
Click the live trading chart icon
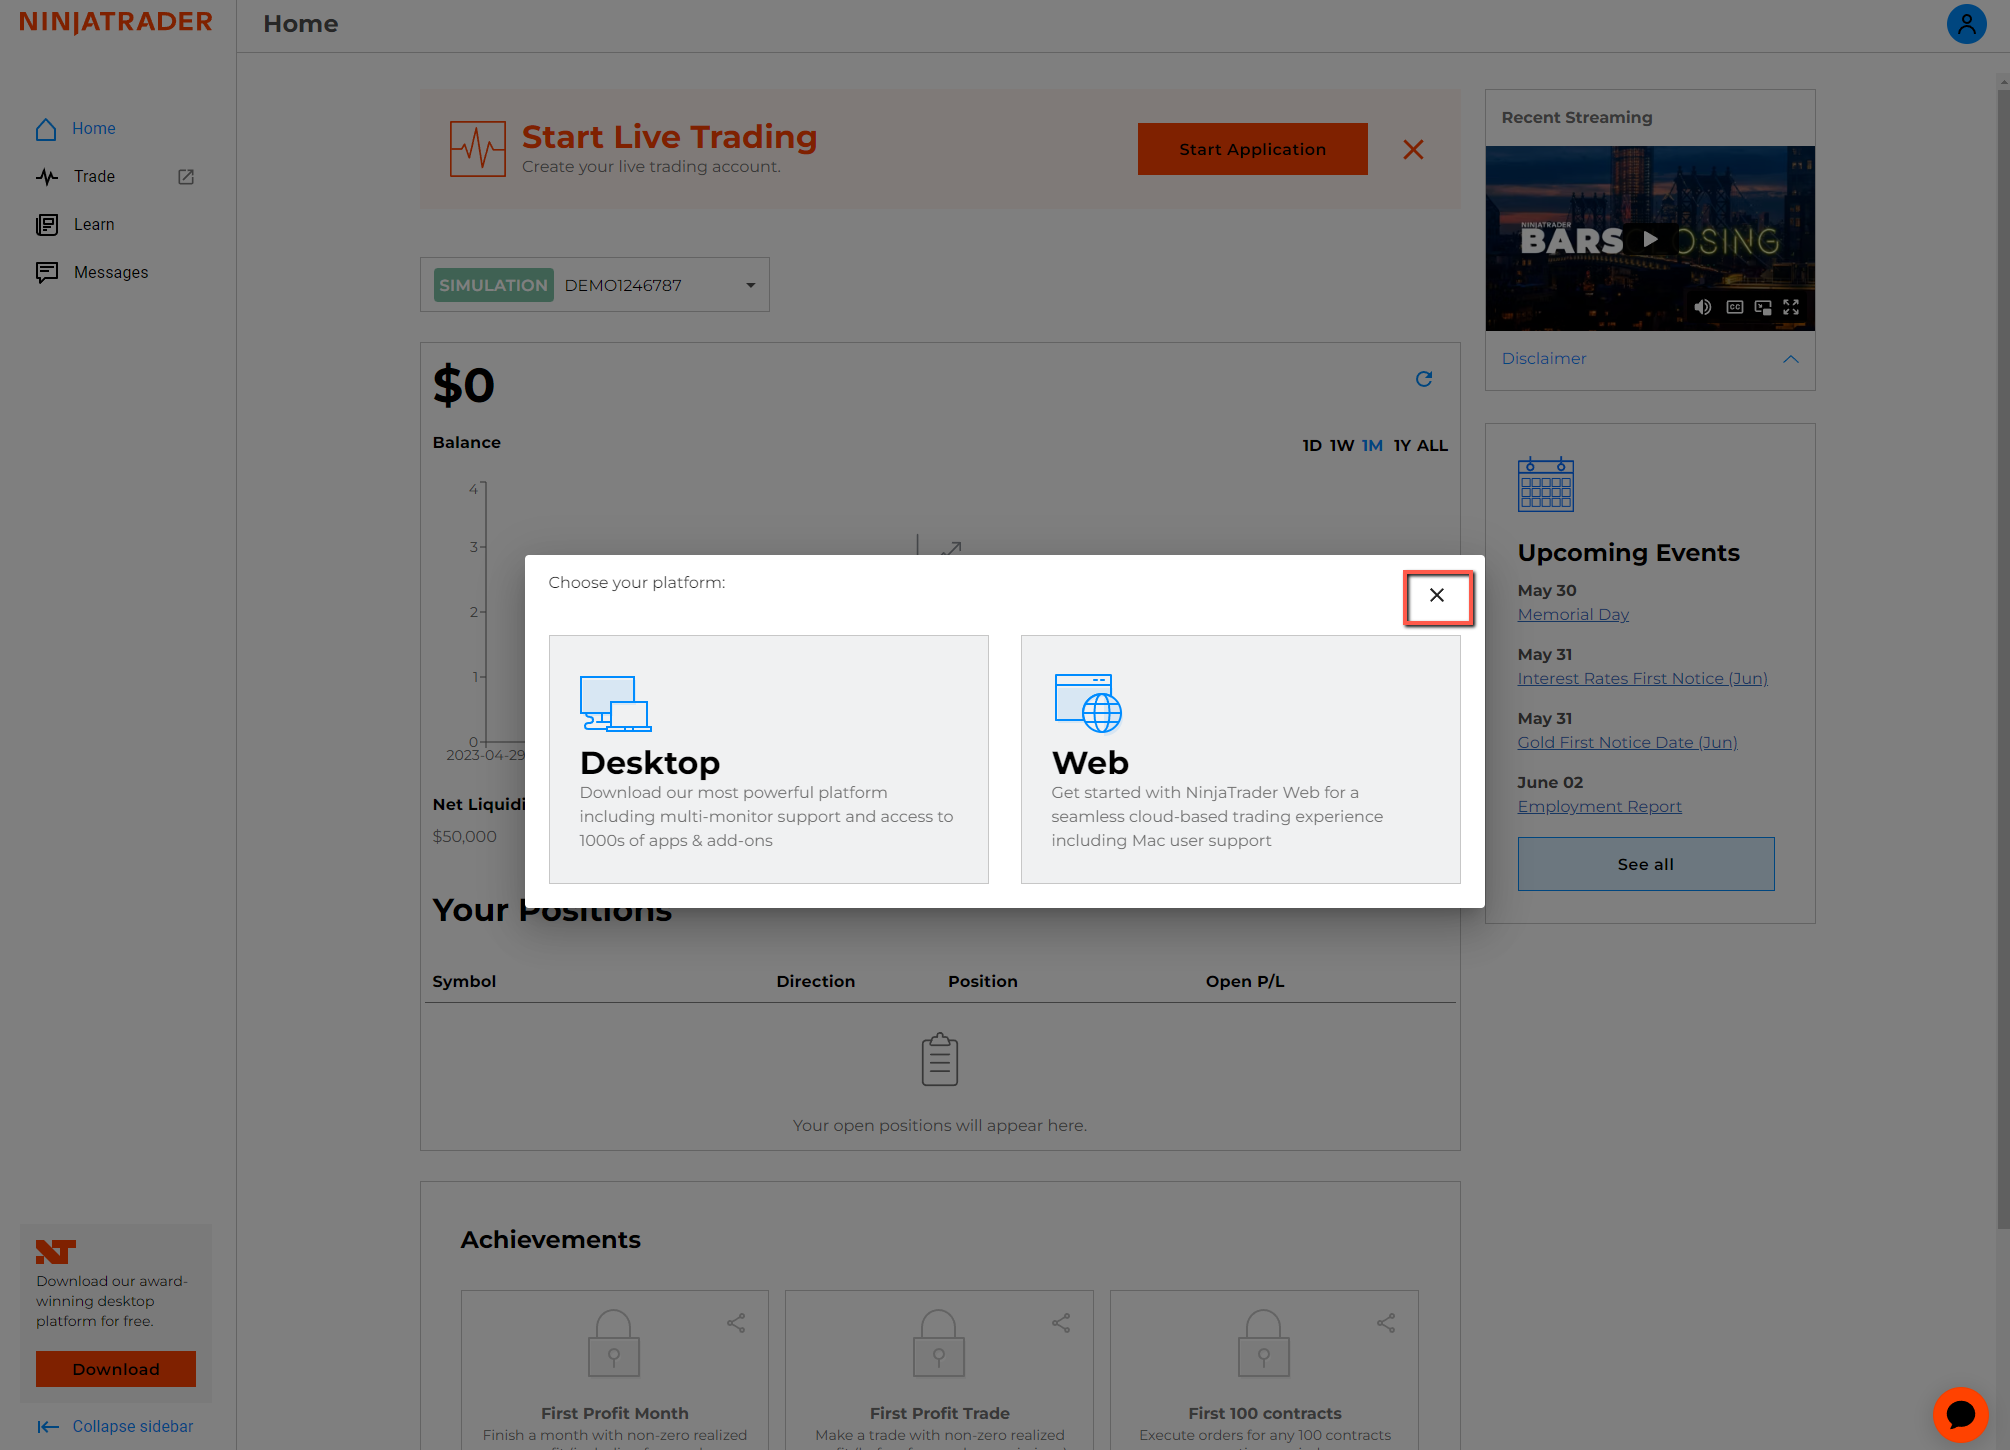coord(478,149)
